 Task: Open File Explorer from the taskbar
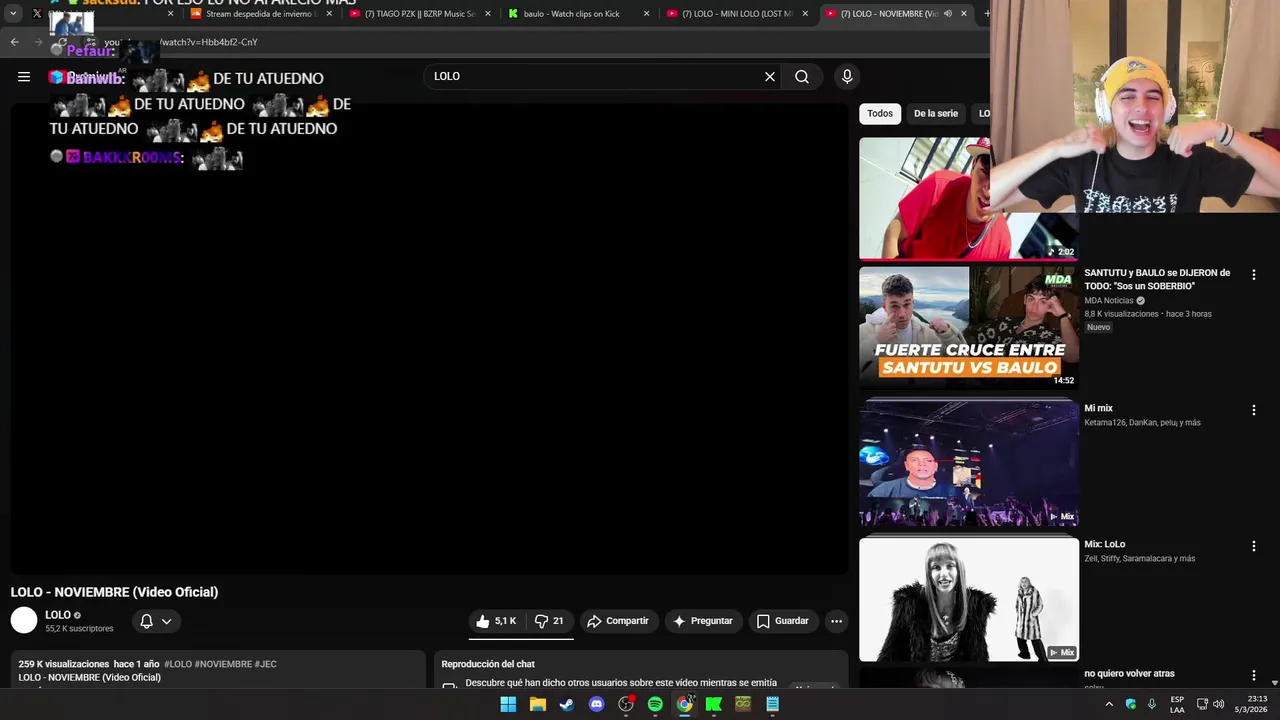coord(537,704)
